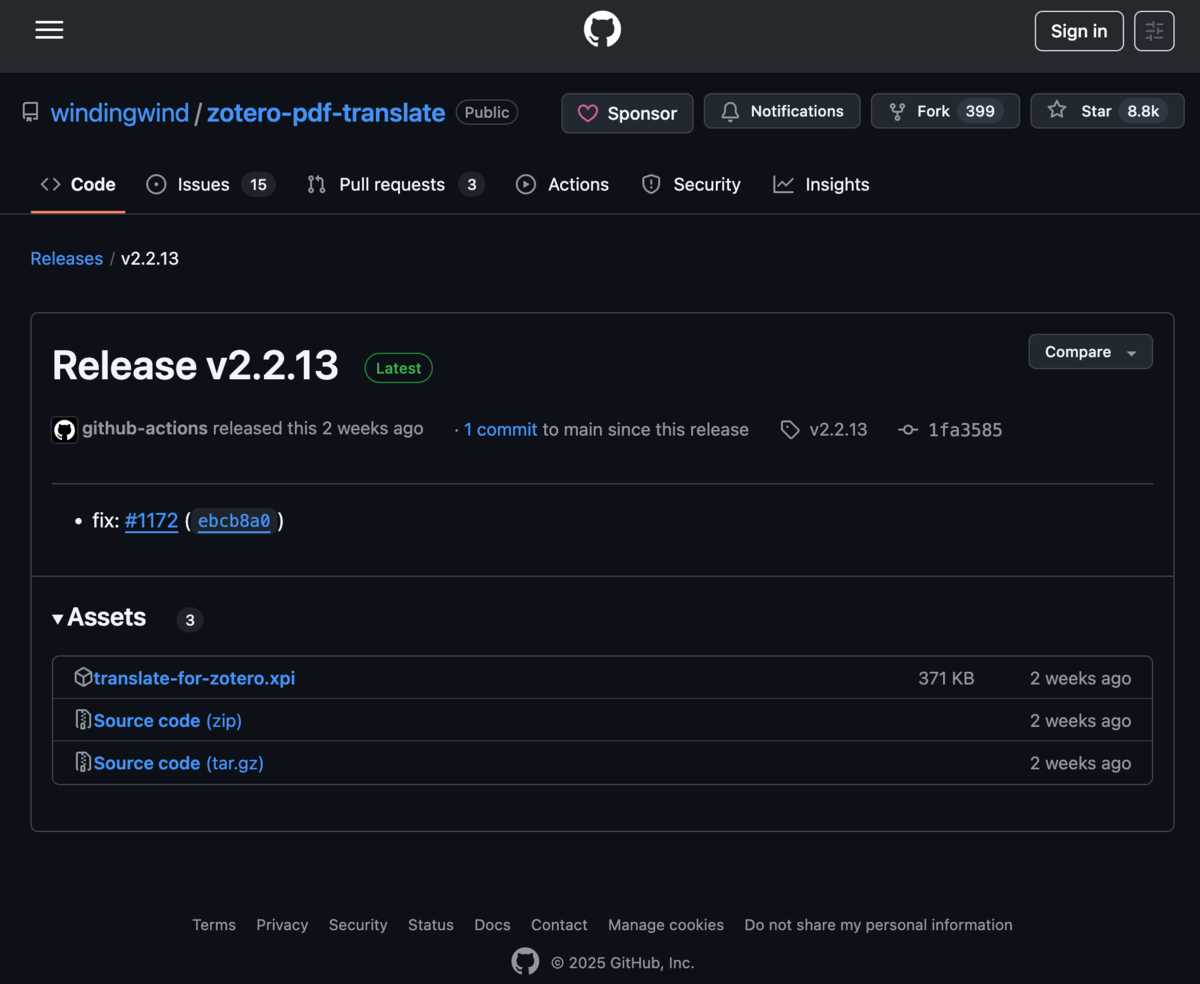Viewport: 1200px width, 984px height.
Task: Open appearance settings sliders icon button
Action: pyautogui.click(x=1154, y=31)
